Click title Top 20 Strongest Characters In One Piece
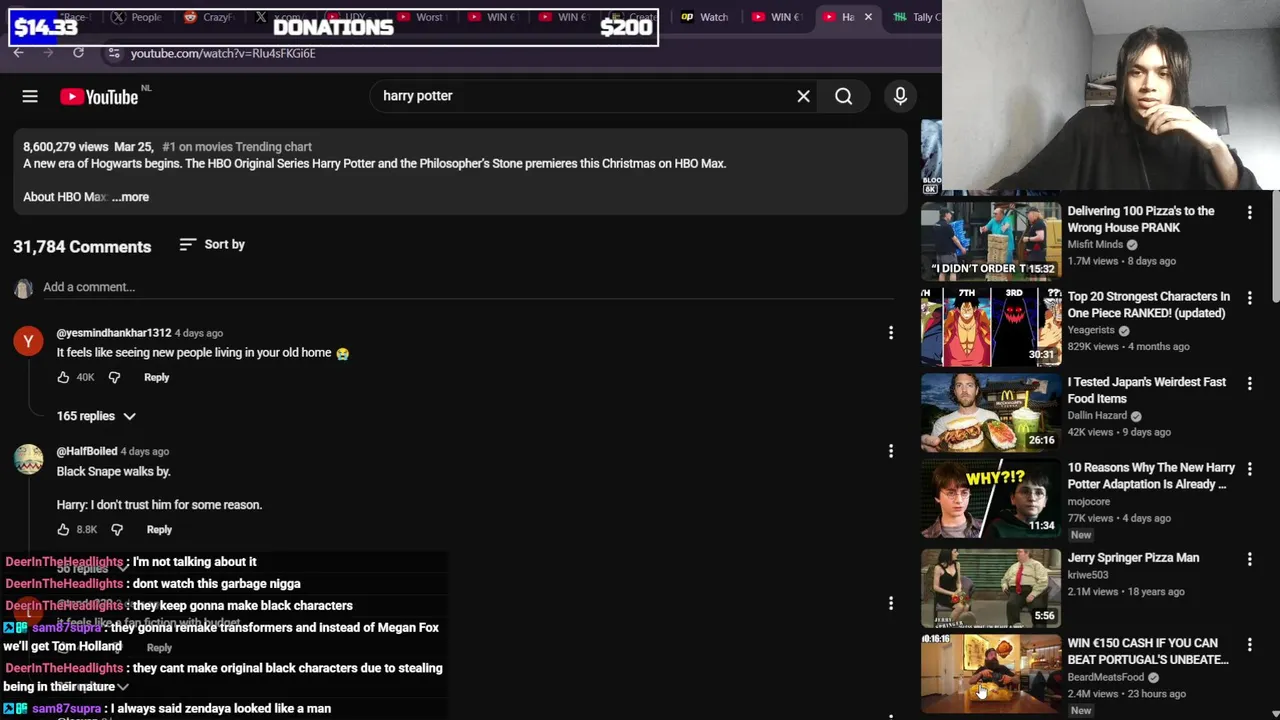This screenshot has width=1280, height=720. coord(1148,305)
